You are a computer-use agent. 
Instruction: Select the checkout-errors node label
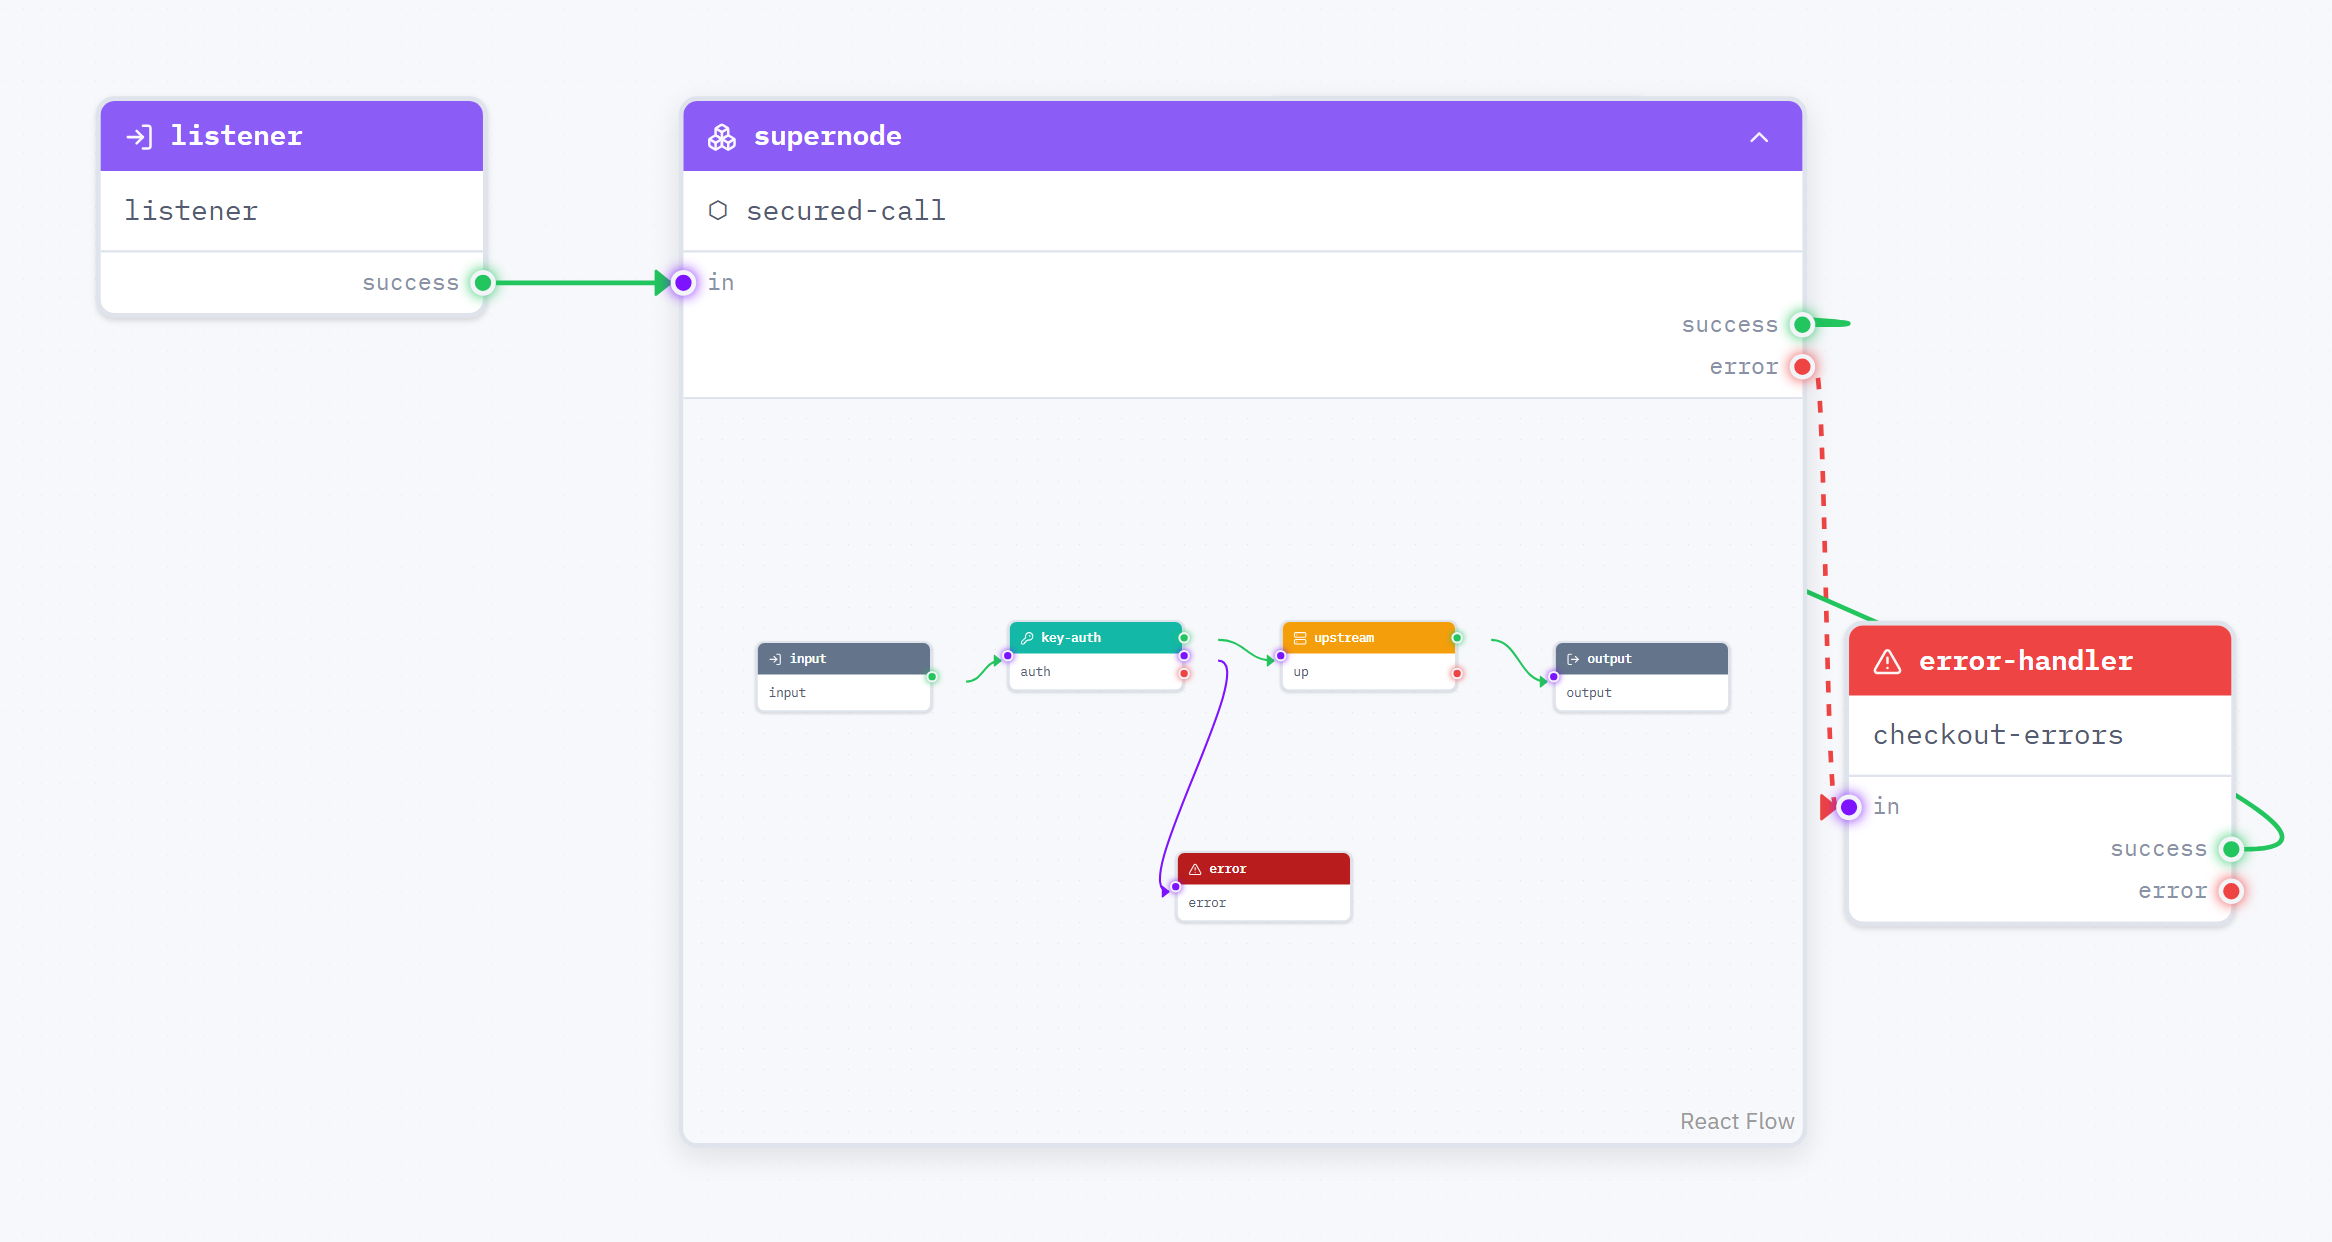(x=1997, y=735)
